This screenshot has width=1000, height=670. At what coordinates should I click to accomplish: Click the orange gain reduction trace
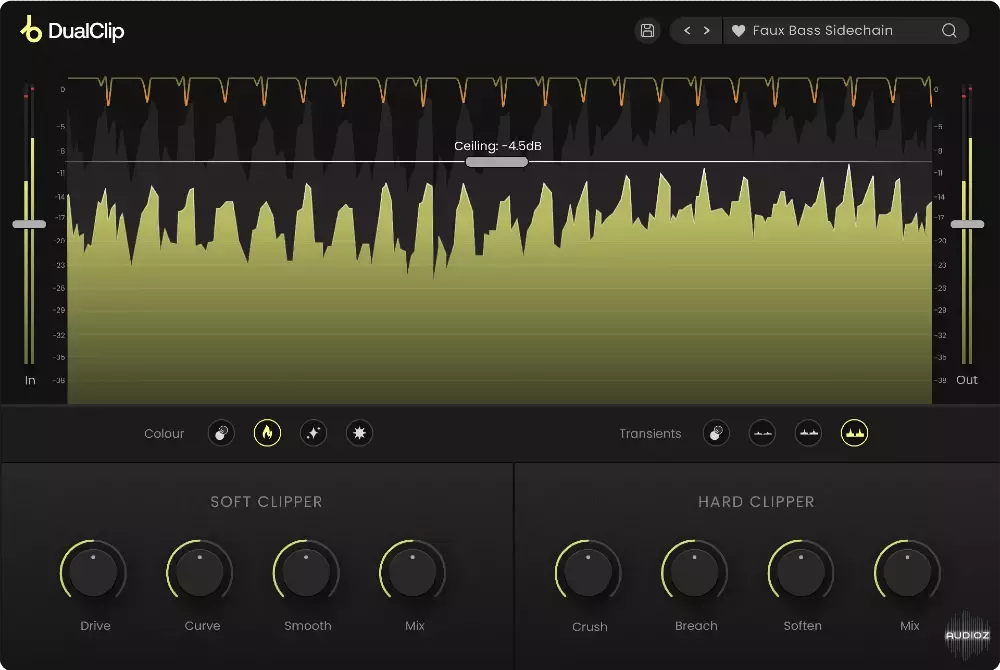pyautogui.click(x=499, y=90)
